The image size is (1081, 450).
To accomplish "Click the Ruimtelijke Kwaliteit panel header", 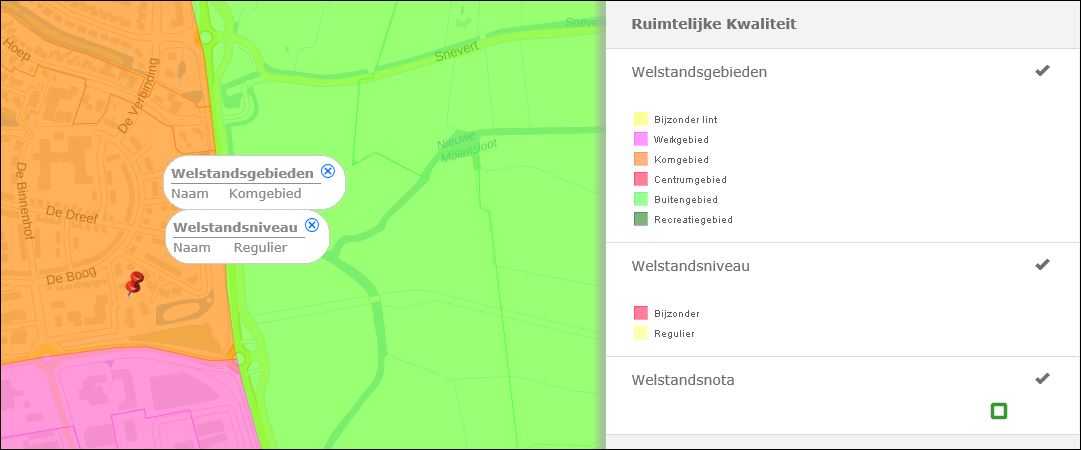I will click(x=714, y=24).
